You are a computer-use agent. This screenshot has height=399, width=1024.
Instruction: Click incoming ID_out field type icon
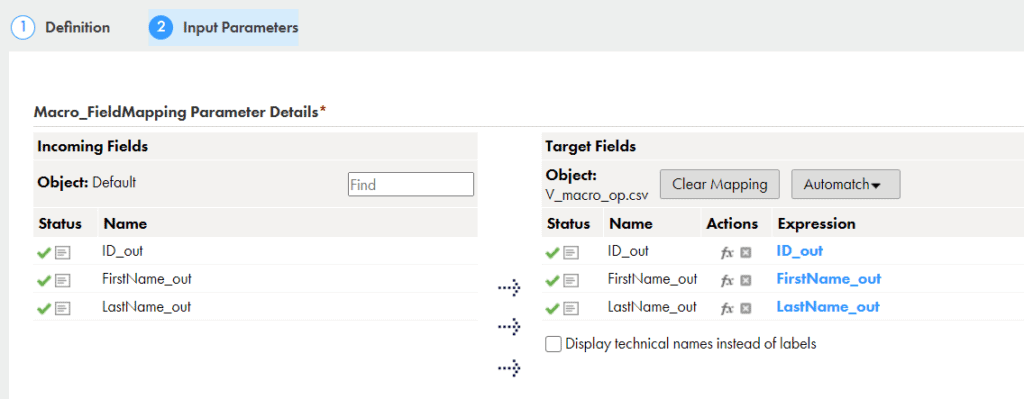[x=63, y=253]
